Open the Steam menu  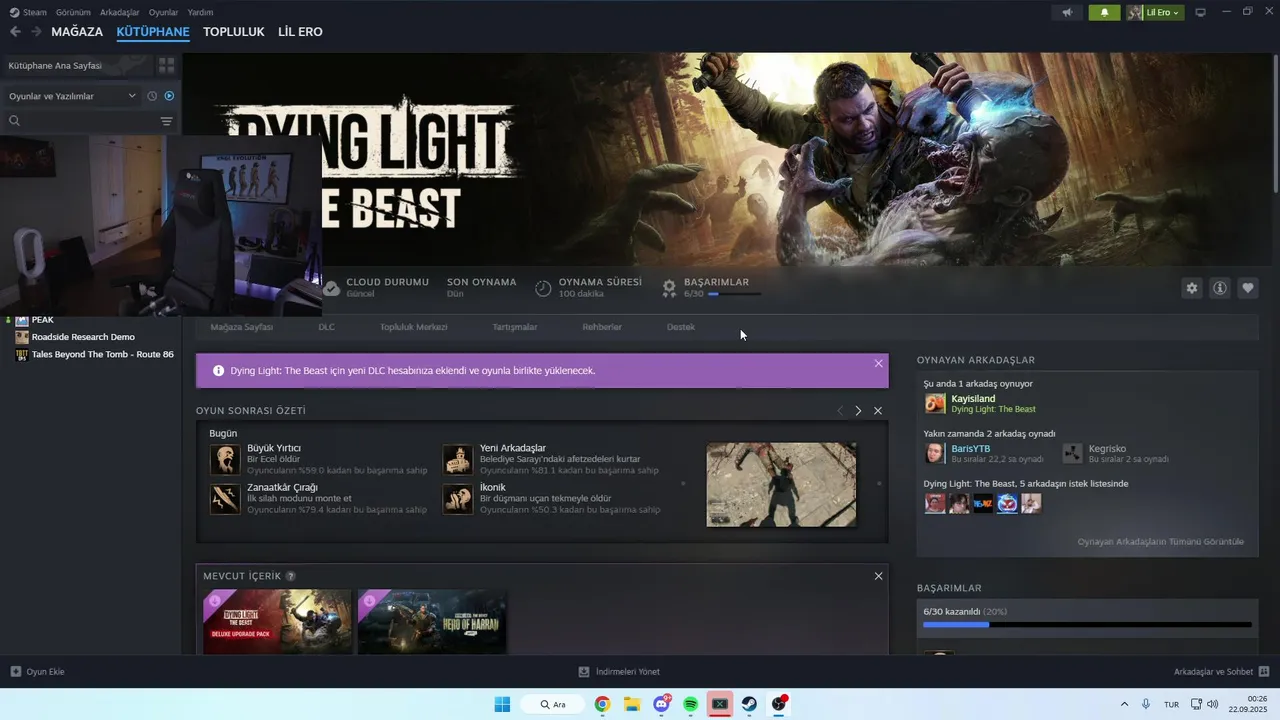click(28, 12)
